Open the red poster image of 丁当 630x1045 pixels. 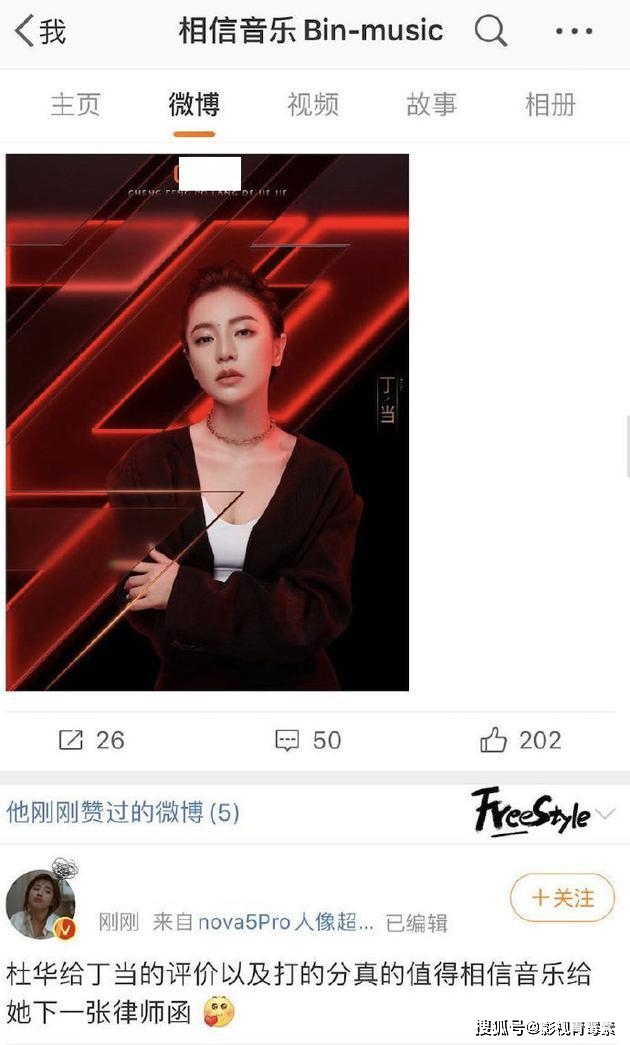click(207, 422)
